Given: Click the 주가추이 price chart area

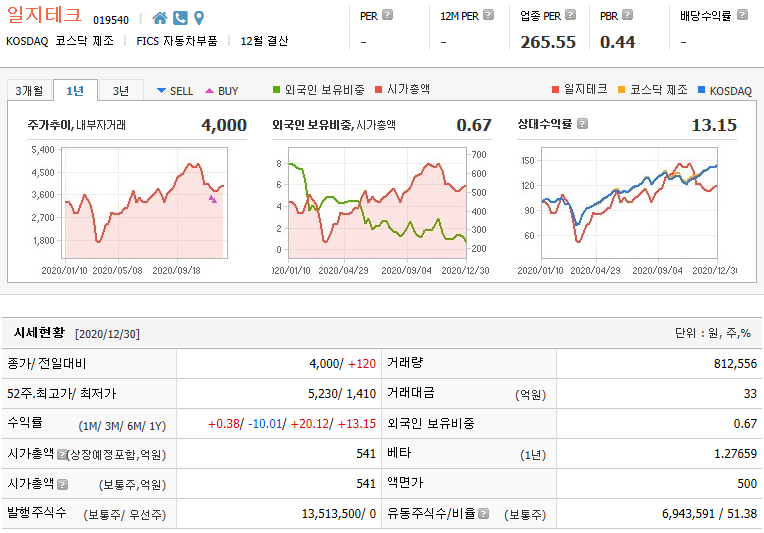Looking at the screenshot, I should coord(144,203).
